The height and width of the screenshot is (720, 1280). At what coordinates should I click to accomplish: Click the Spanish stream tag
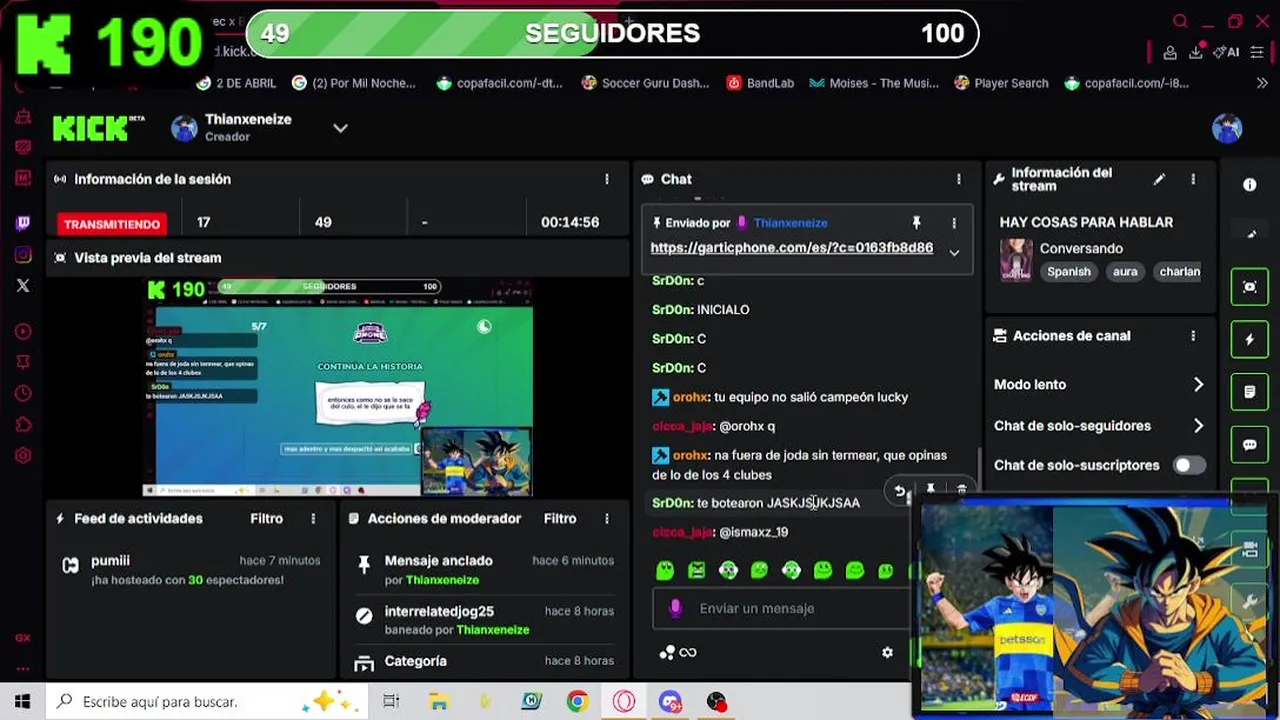(1069, 271)
